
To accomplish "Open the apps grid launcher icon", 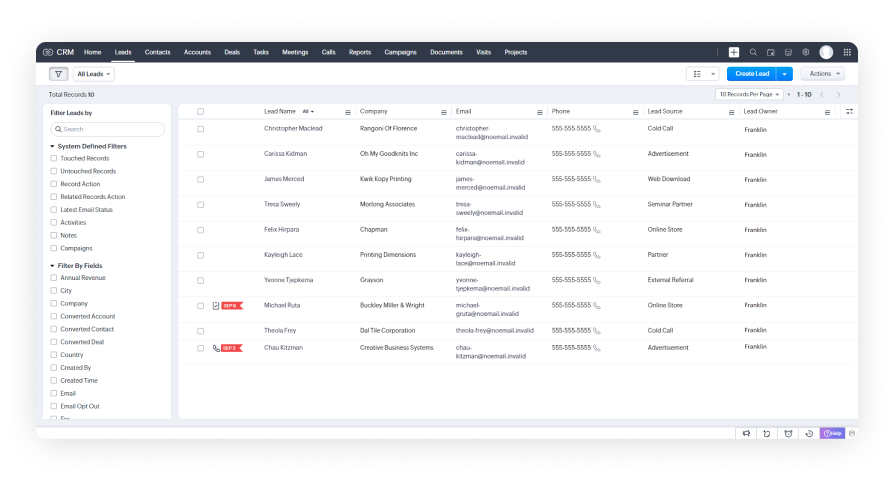I will (847, 52).
